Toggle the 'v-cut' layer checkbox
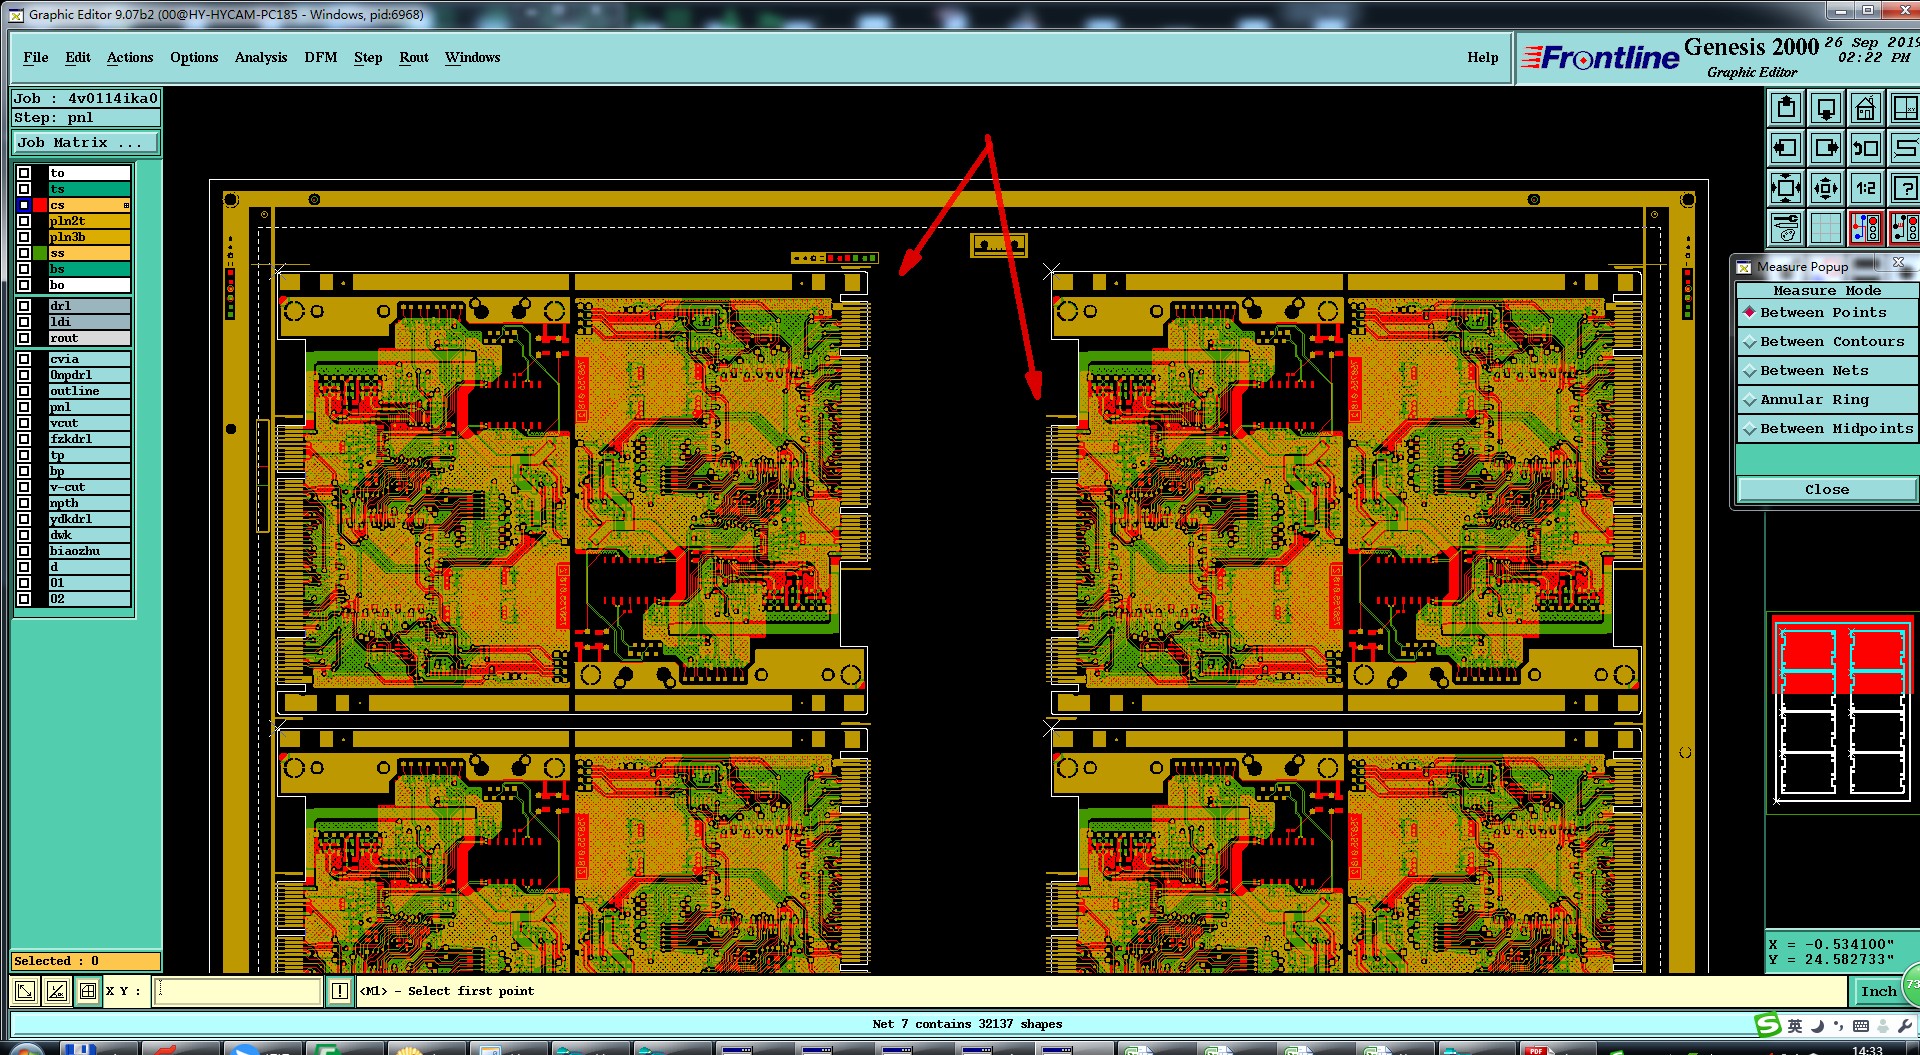 pos(24,487)
